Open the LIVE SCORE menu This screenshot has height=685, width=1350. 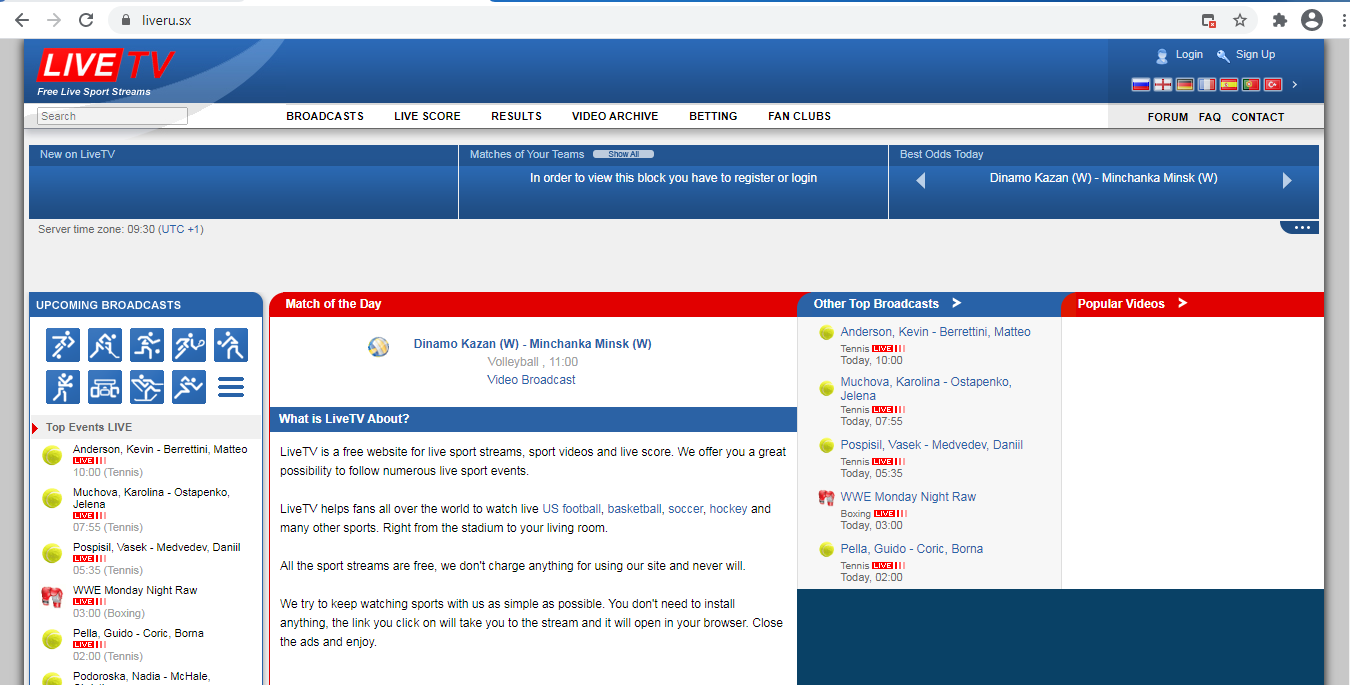[x=427, y=116]
